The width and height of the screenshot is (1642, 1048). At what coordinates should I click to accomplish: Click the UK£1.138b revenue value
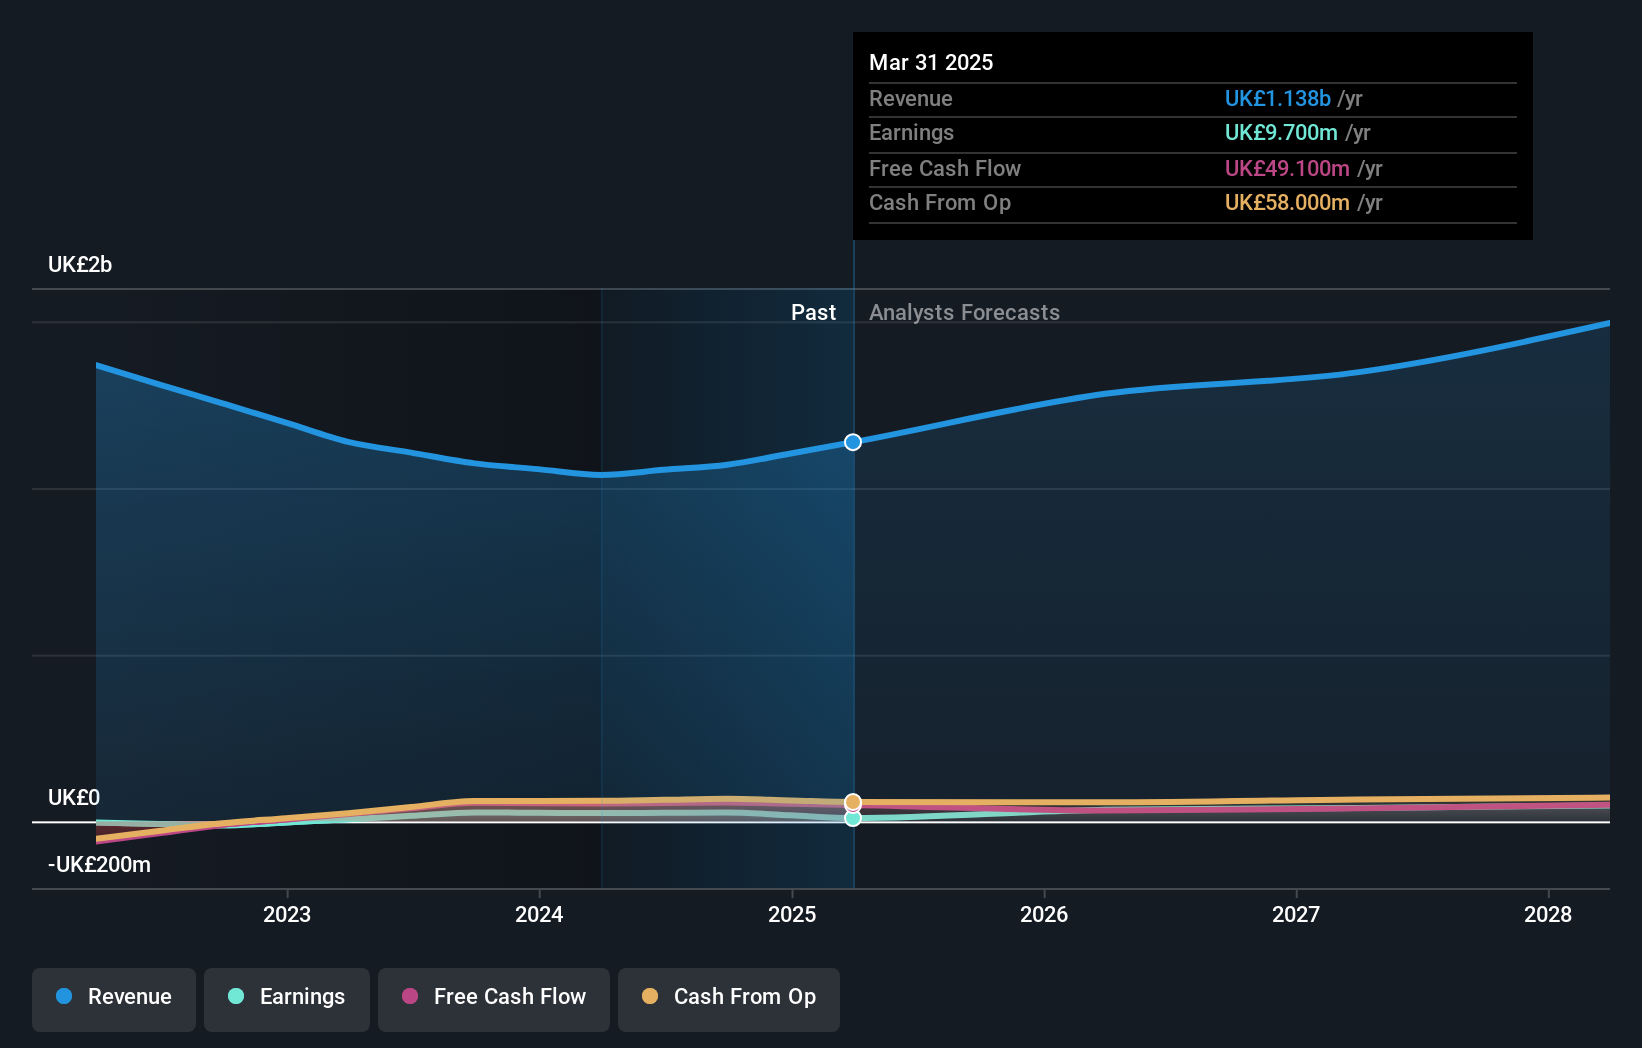[1278, 98]
